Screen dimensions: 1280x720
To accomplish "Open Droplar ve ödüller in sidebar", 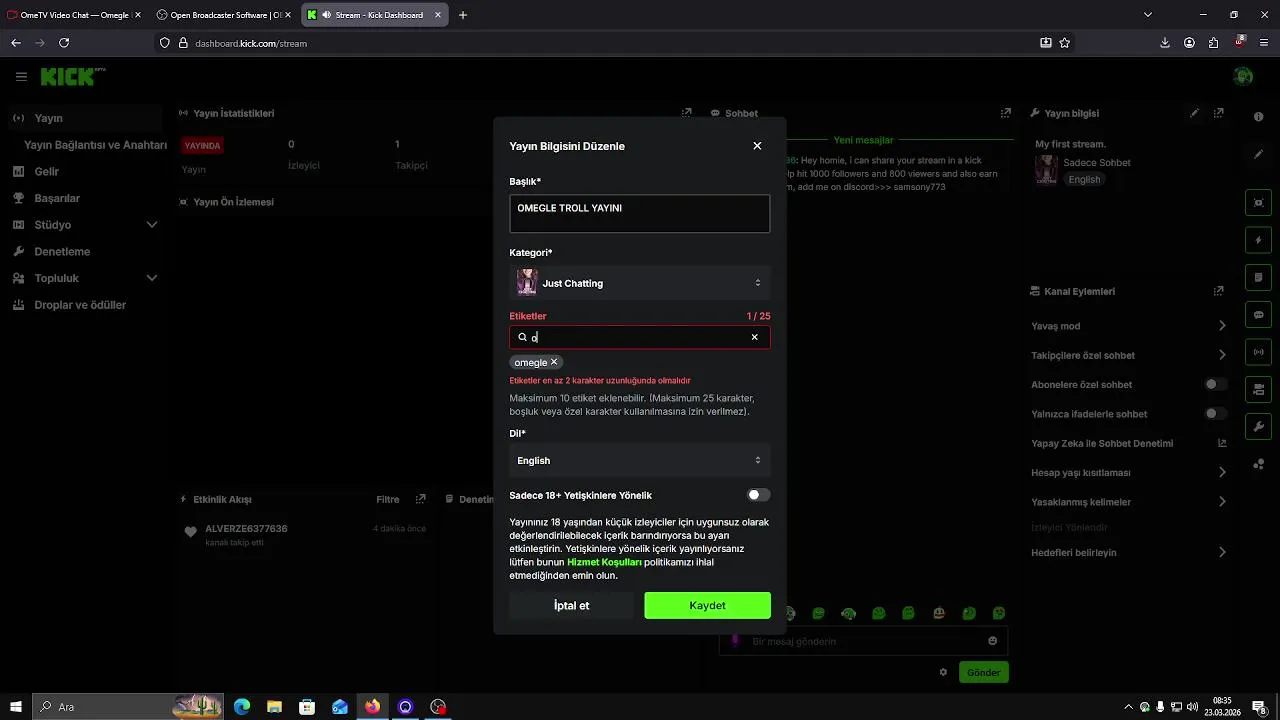I will point(84,305).
